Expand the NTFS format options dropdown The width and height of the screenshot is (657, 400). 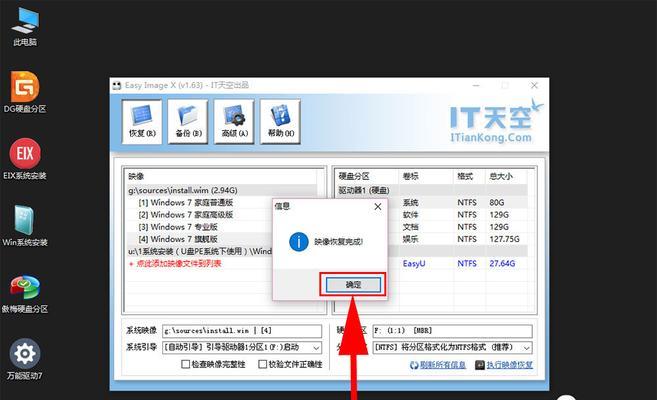click(526, 348)
